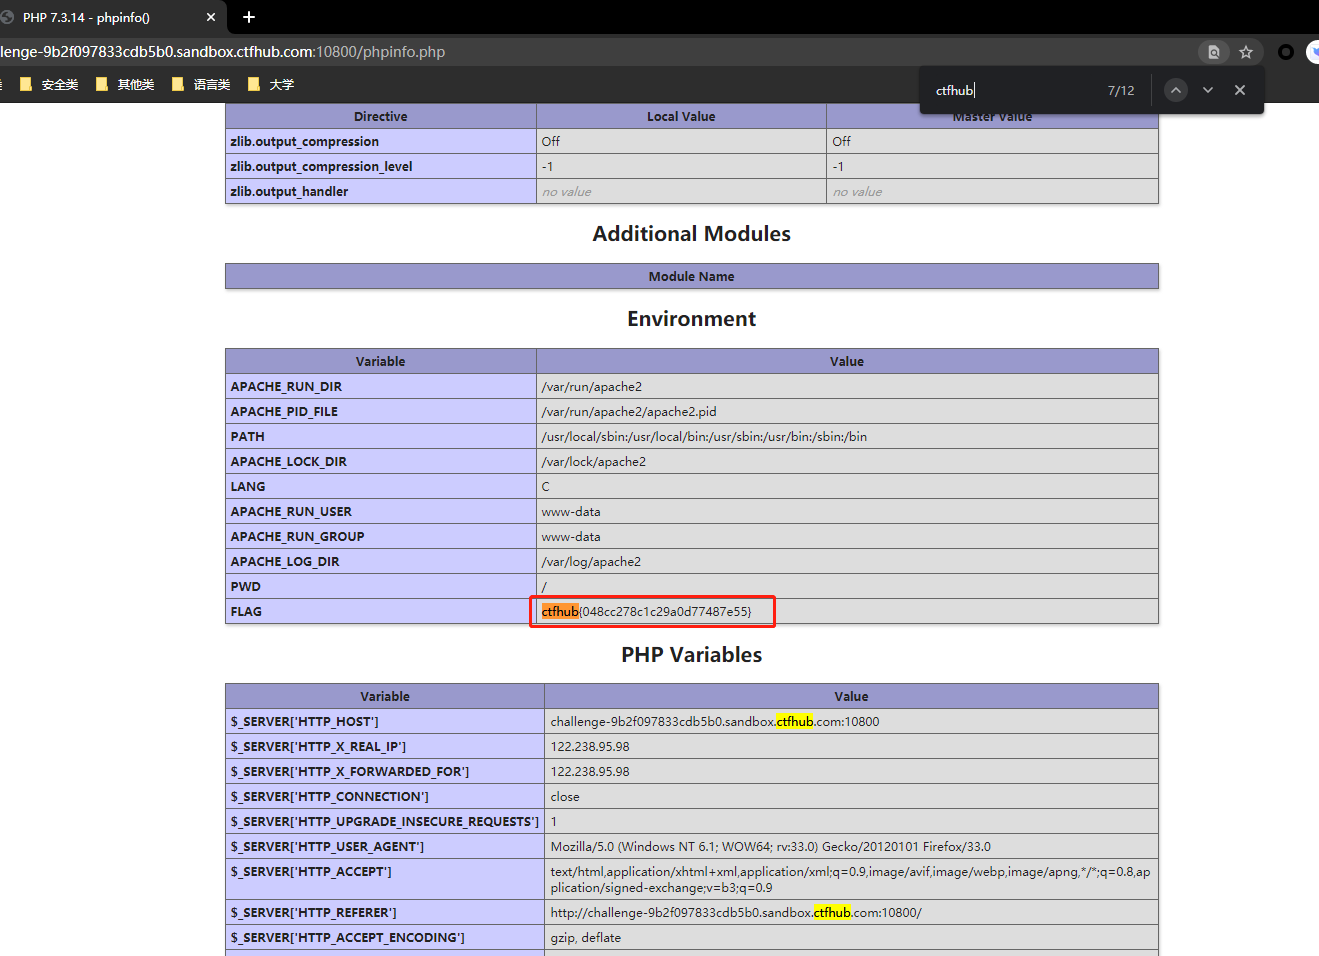Image resolution: width=1319 pixels, height=956 pixels.
Task: Click the find-in-page icon in address bar
Action: [1214, 52]
